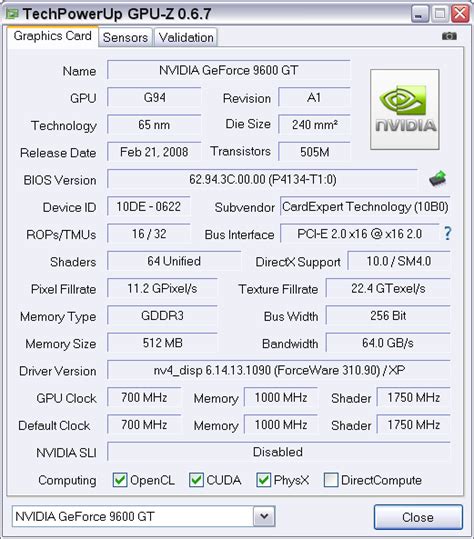The width and height of the screenshot is (474, 539).
Task: Click the Transistors field 505M
Action: point(314,152)
